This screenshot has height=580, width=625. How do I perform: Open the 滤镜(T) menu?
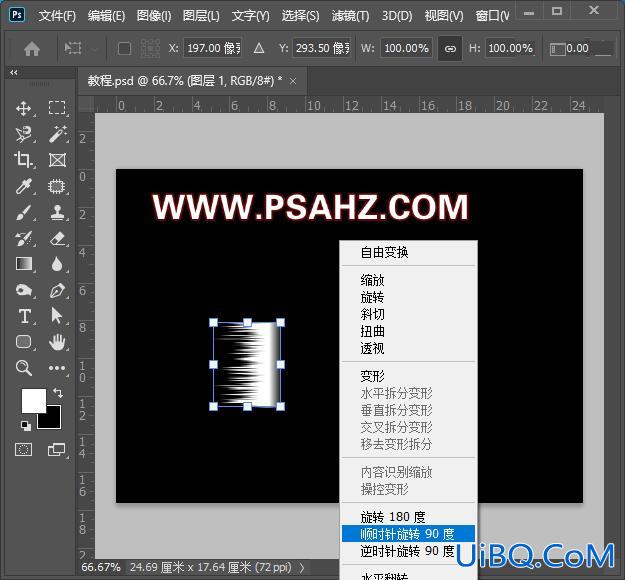click(x=350, y=16)
